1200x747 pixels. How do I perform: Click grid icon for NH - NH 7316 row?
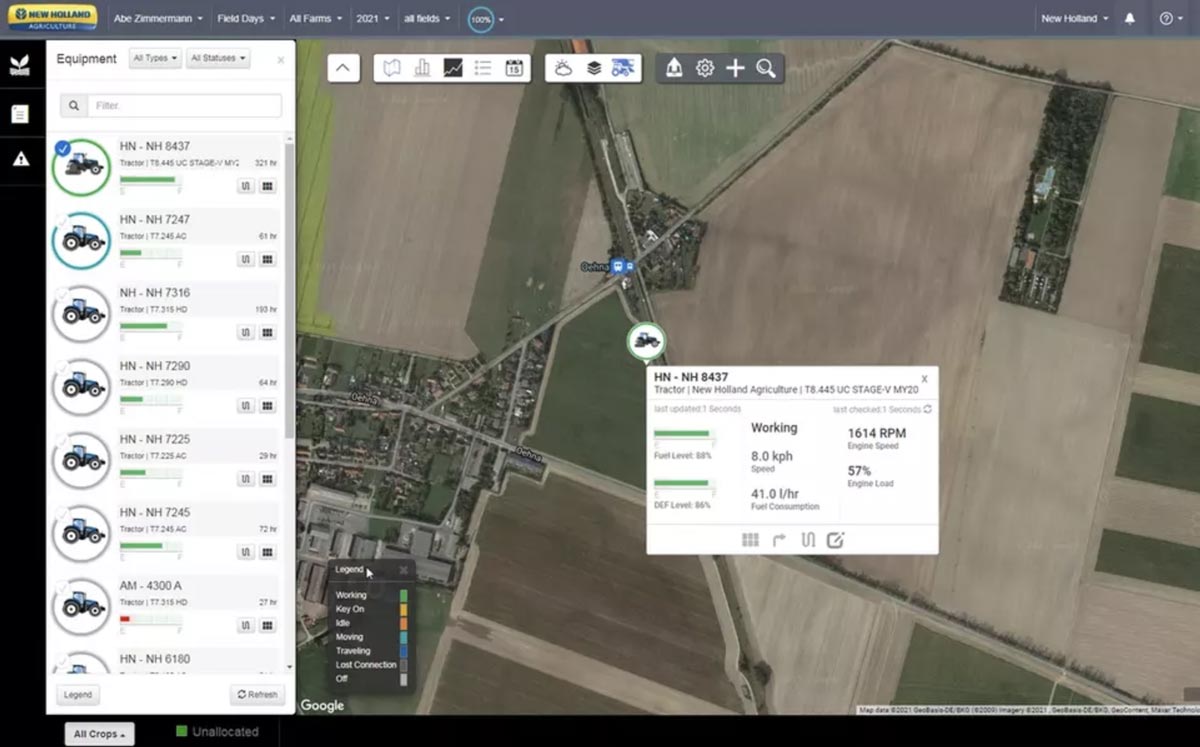267,332
